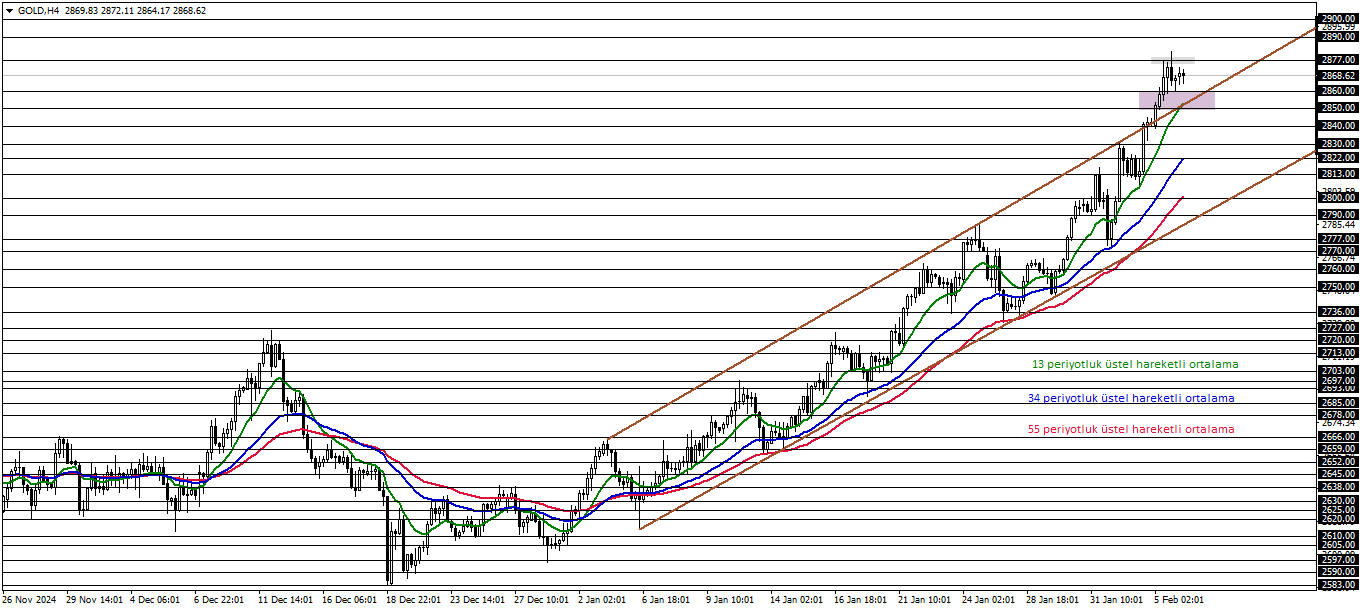
Task: Select the purple rectangle zone near 2850
Action: (x=1177, y=100)
